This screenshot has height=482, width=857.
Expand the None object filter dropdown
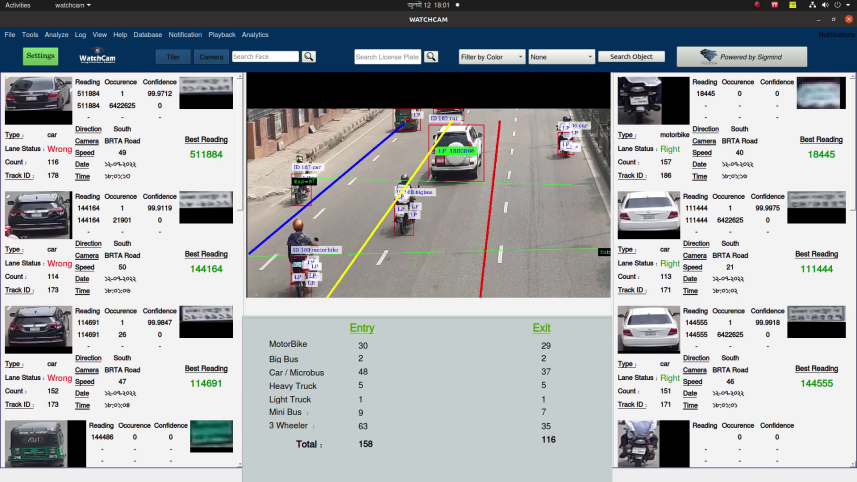(x=562, y=57)
